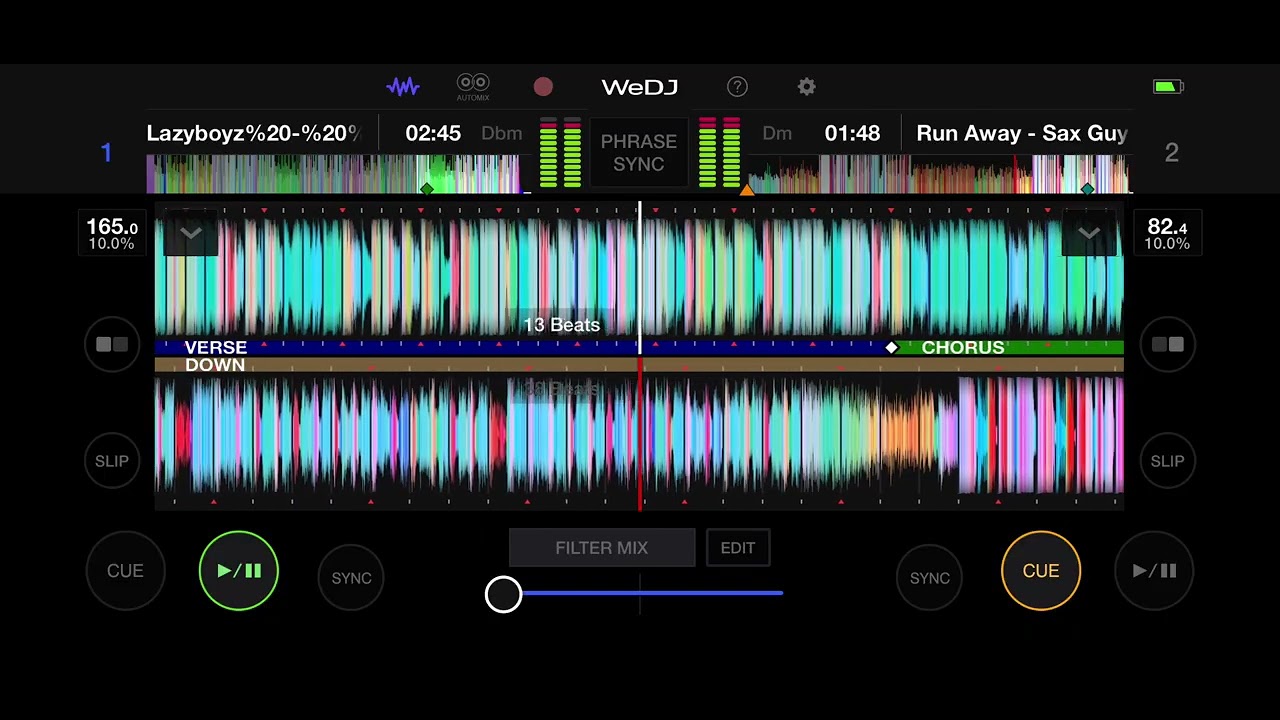Viewport: 1280px width, 720px height.
Task: Open the Automix feature
Action: [473, 87]
